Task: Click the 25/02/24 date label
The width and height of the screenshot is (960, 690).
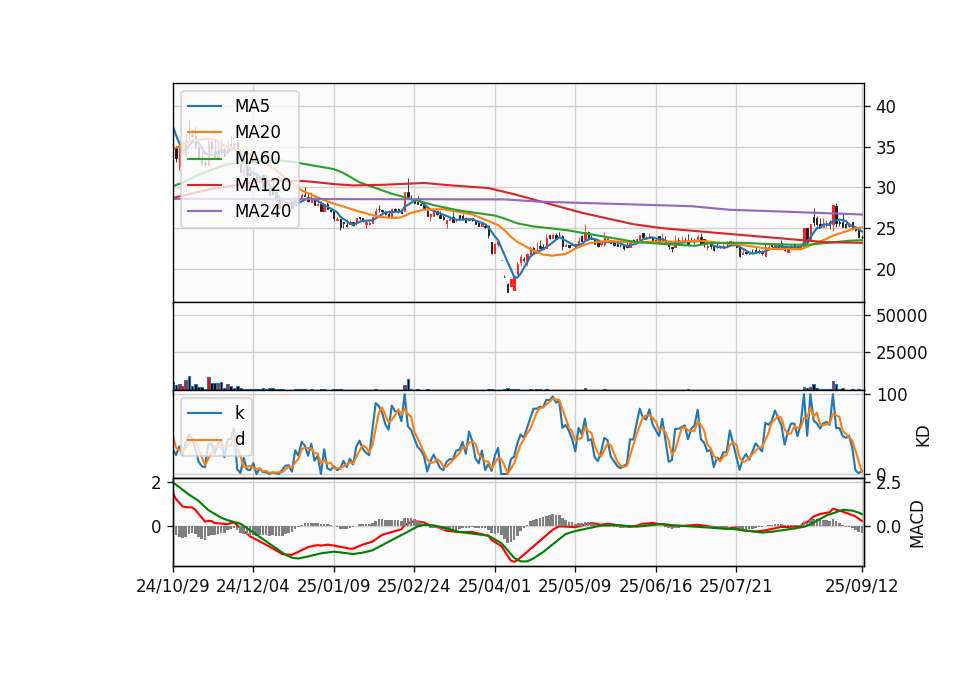Action: tap(414, 586)
